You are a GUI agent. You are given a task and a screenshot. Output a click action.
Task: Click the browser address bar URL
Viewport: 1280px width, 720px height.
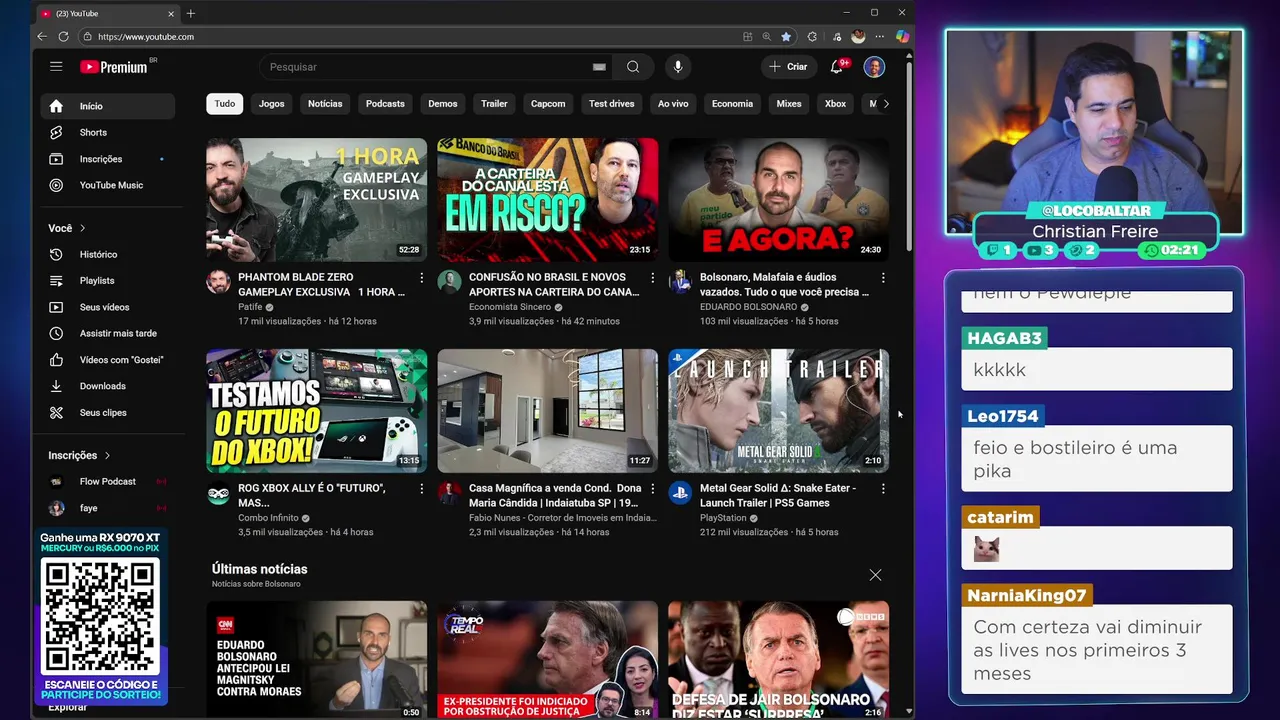tap(146, 37)
